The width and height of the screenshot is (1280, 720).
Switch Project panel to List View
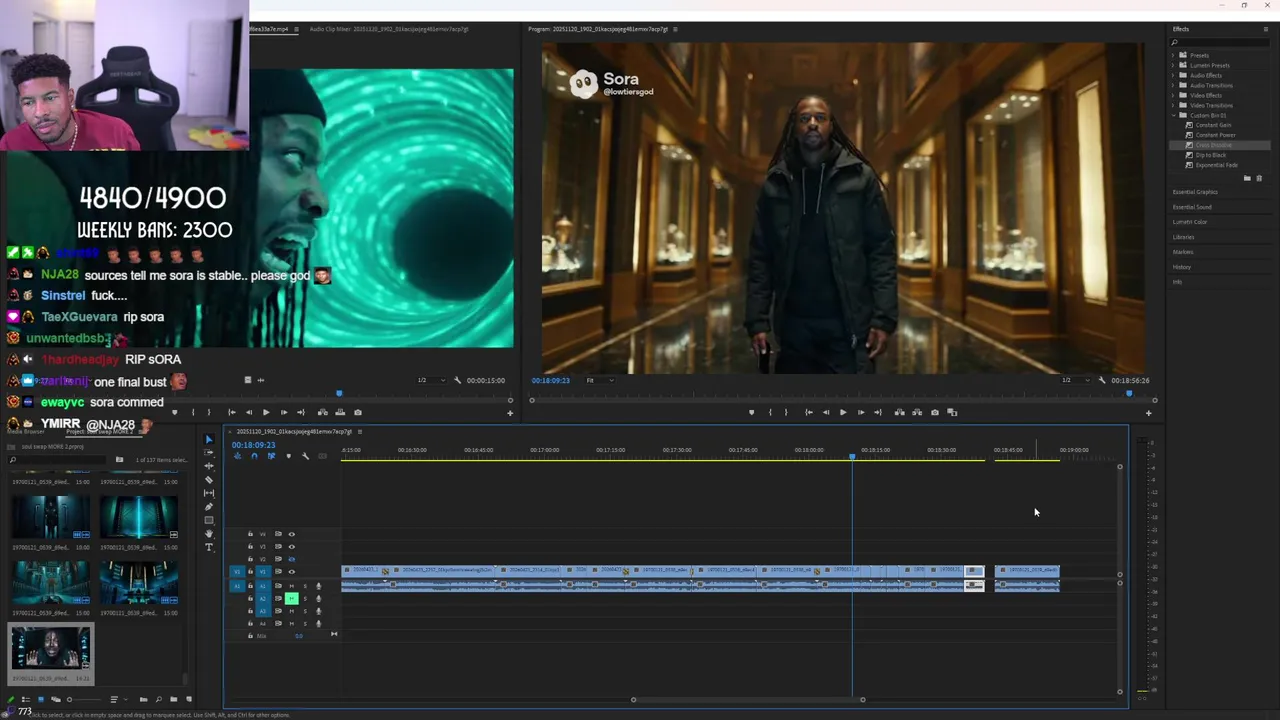point(25,699)
